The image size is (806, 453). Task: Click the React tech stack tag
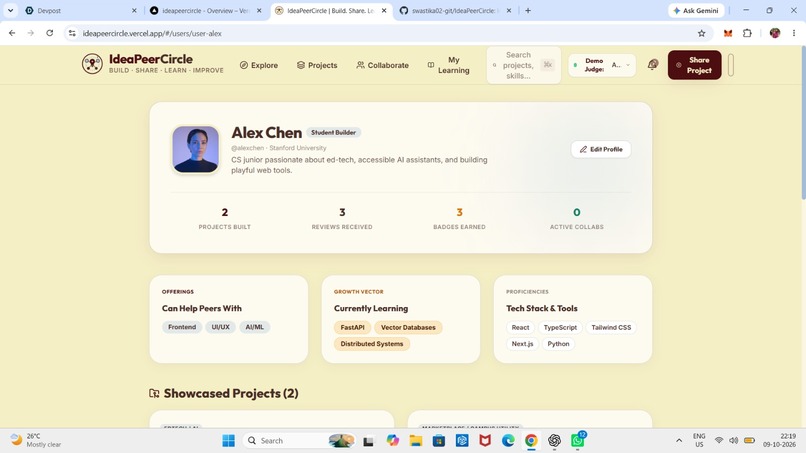(x=520, y=328)
